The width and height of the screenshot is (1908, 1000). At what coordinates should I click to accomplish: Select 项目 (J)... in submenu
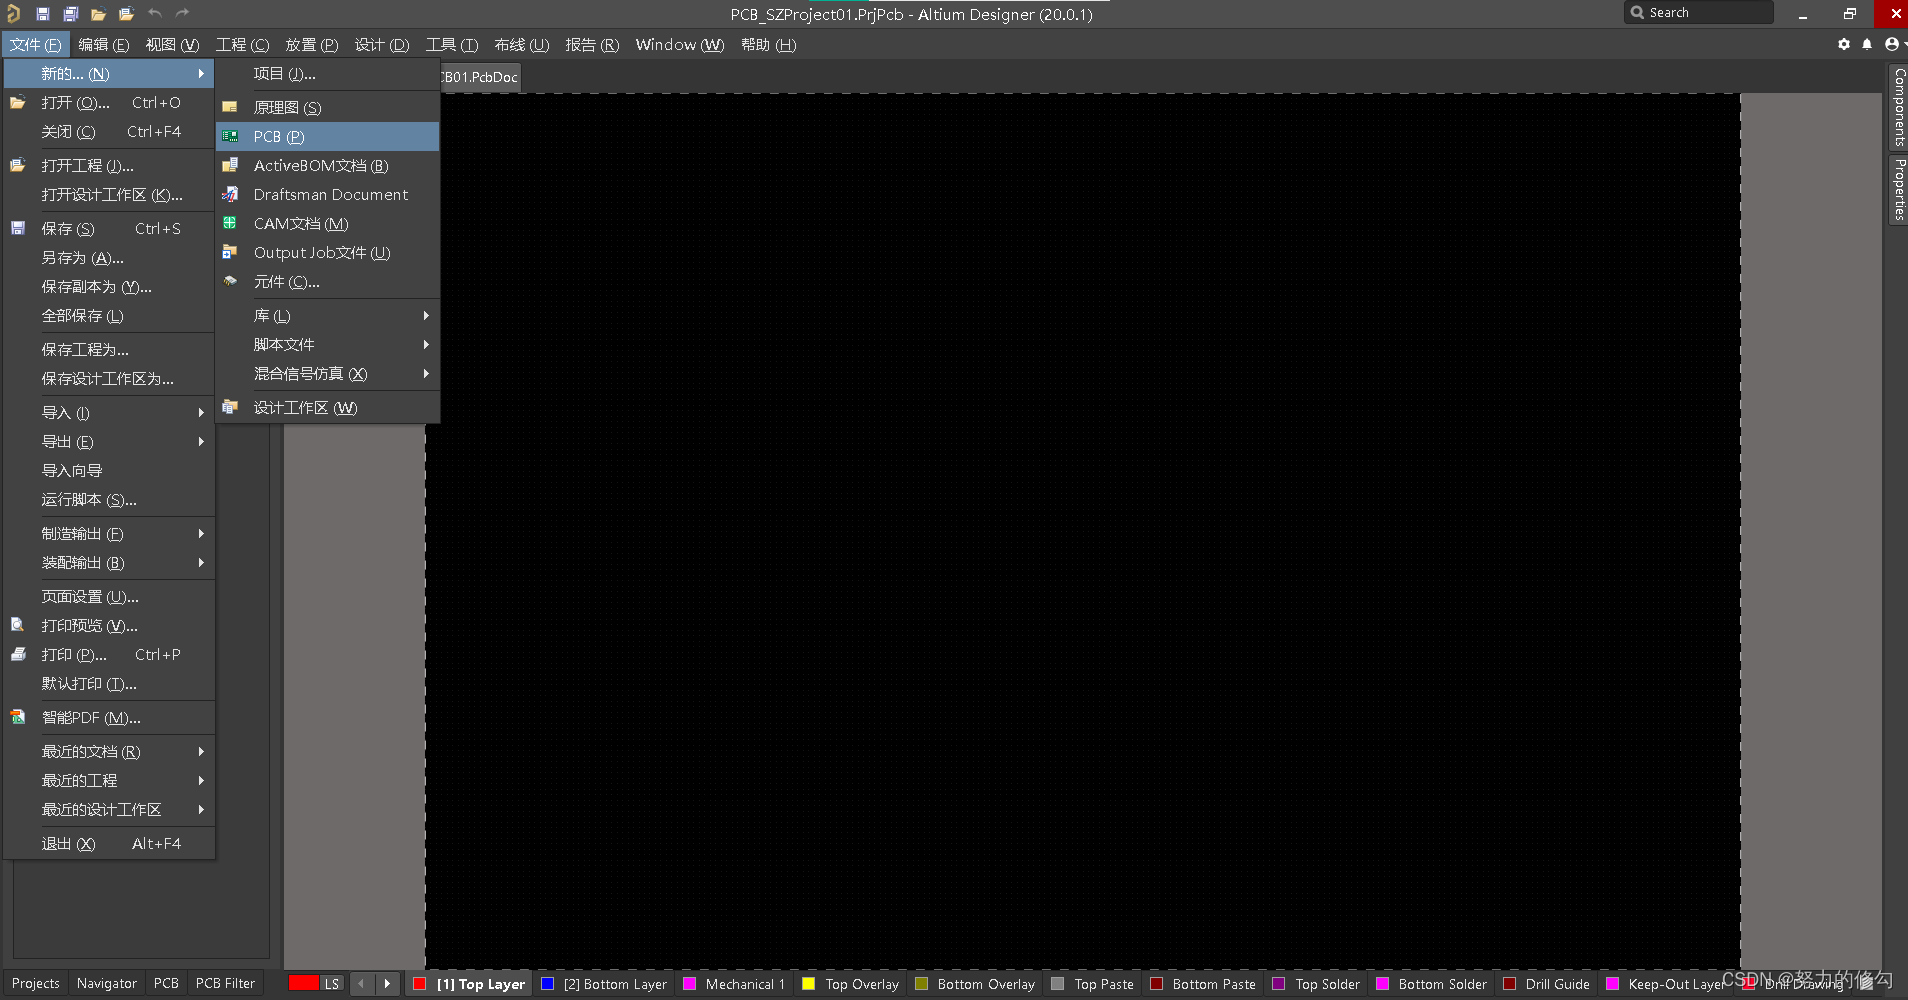pos(328,73)
